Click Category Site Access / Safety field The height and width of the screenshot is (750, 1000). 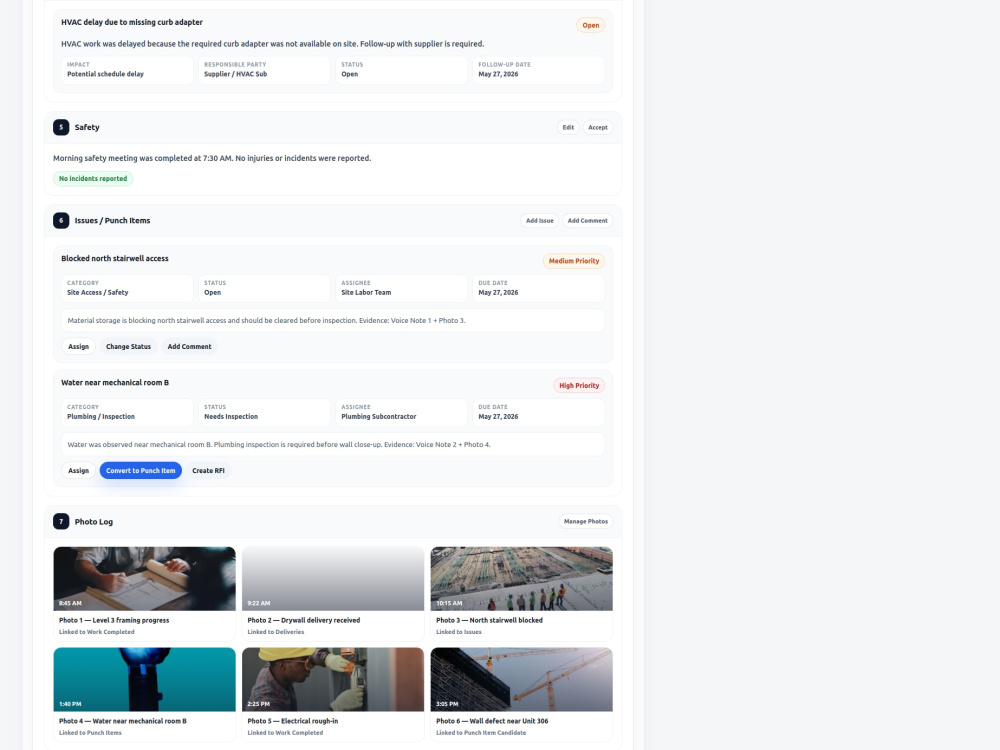click(x=128, y=288)
